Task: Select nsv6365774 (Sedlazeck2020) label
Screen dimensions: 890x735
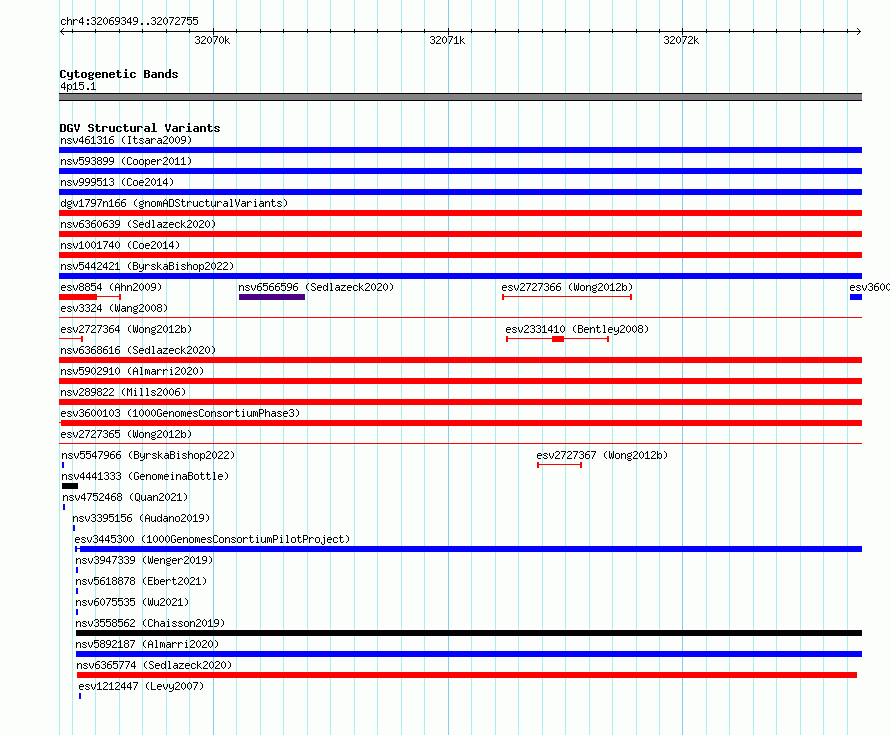Action: tap(154, 665)
